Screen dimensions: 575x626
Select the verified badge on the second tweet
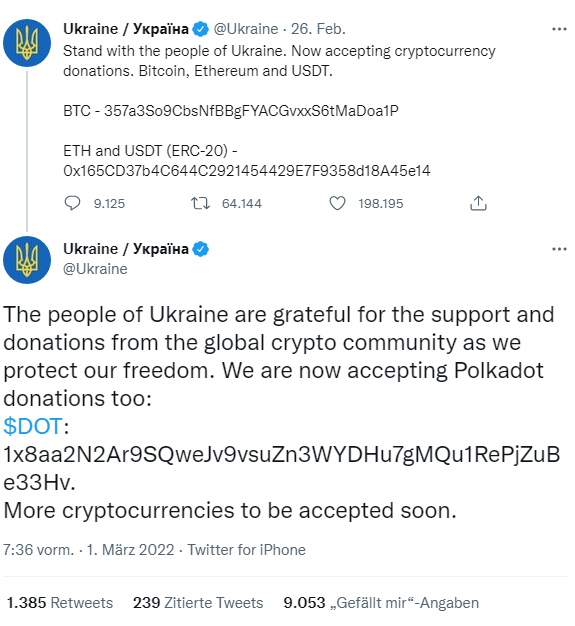click(x=200, y=249)
